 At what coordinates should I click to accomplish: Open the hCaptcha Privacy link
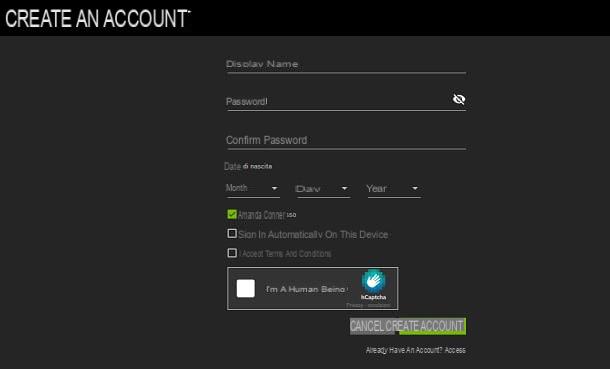(x=354, y=305)
